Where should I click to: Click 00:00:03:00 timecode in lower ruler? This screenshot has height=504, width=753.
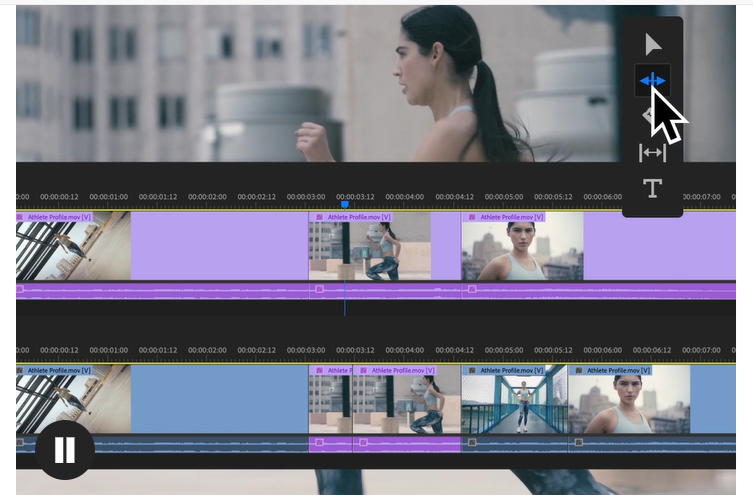306,350
